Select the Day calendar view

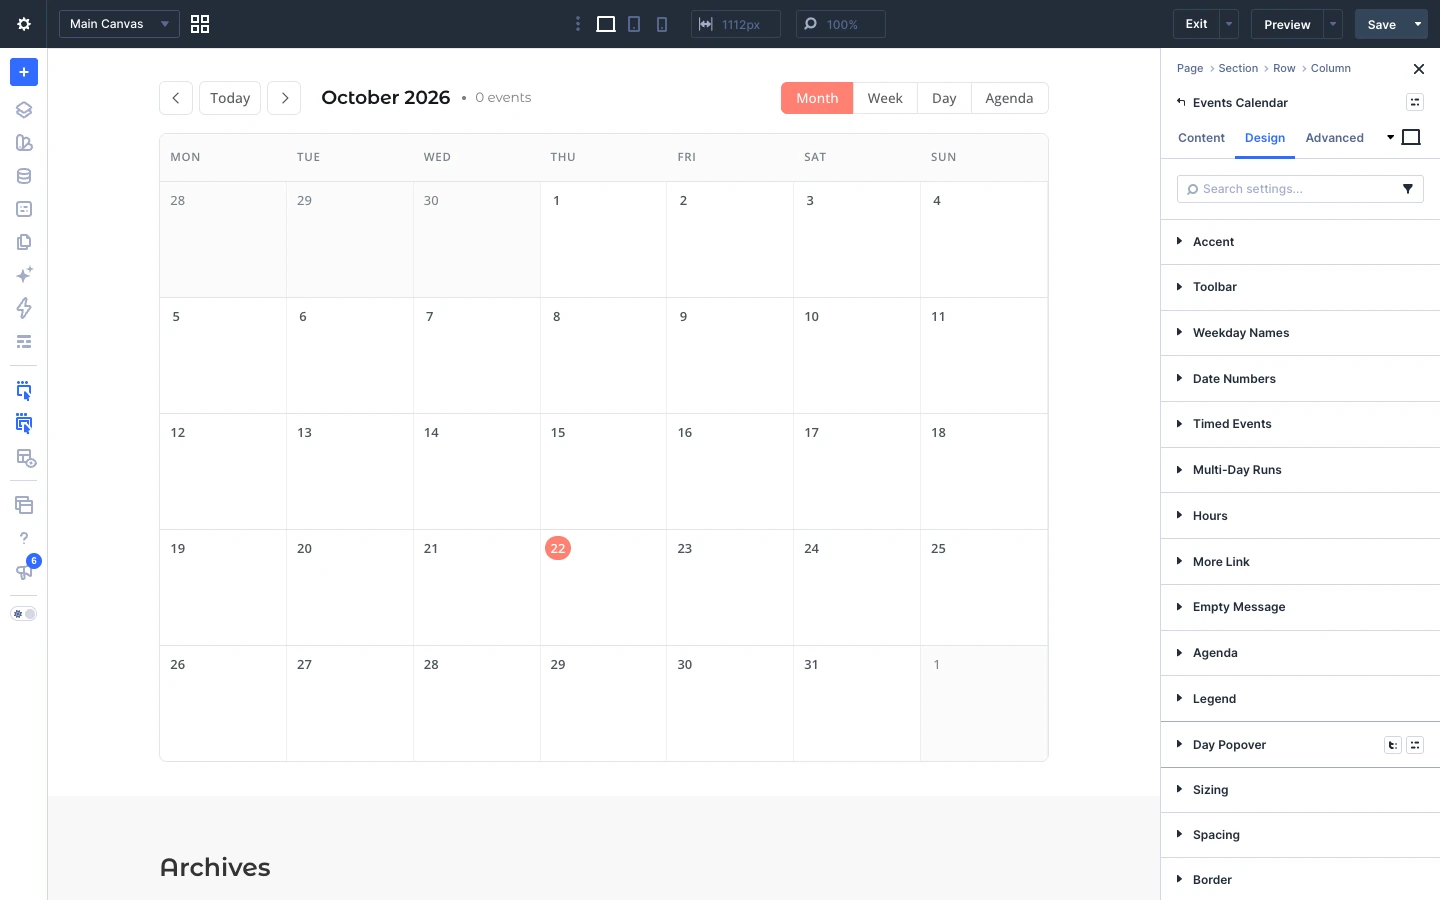click(944, 98)
